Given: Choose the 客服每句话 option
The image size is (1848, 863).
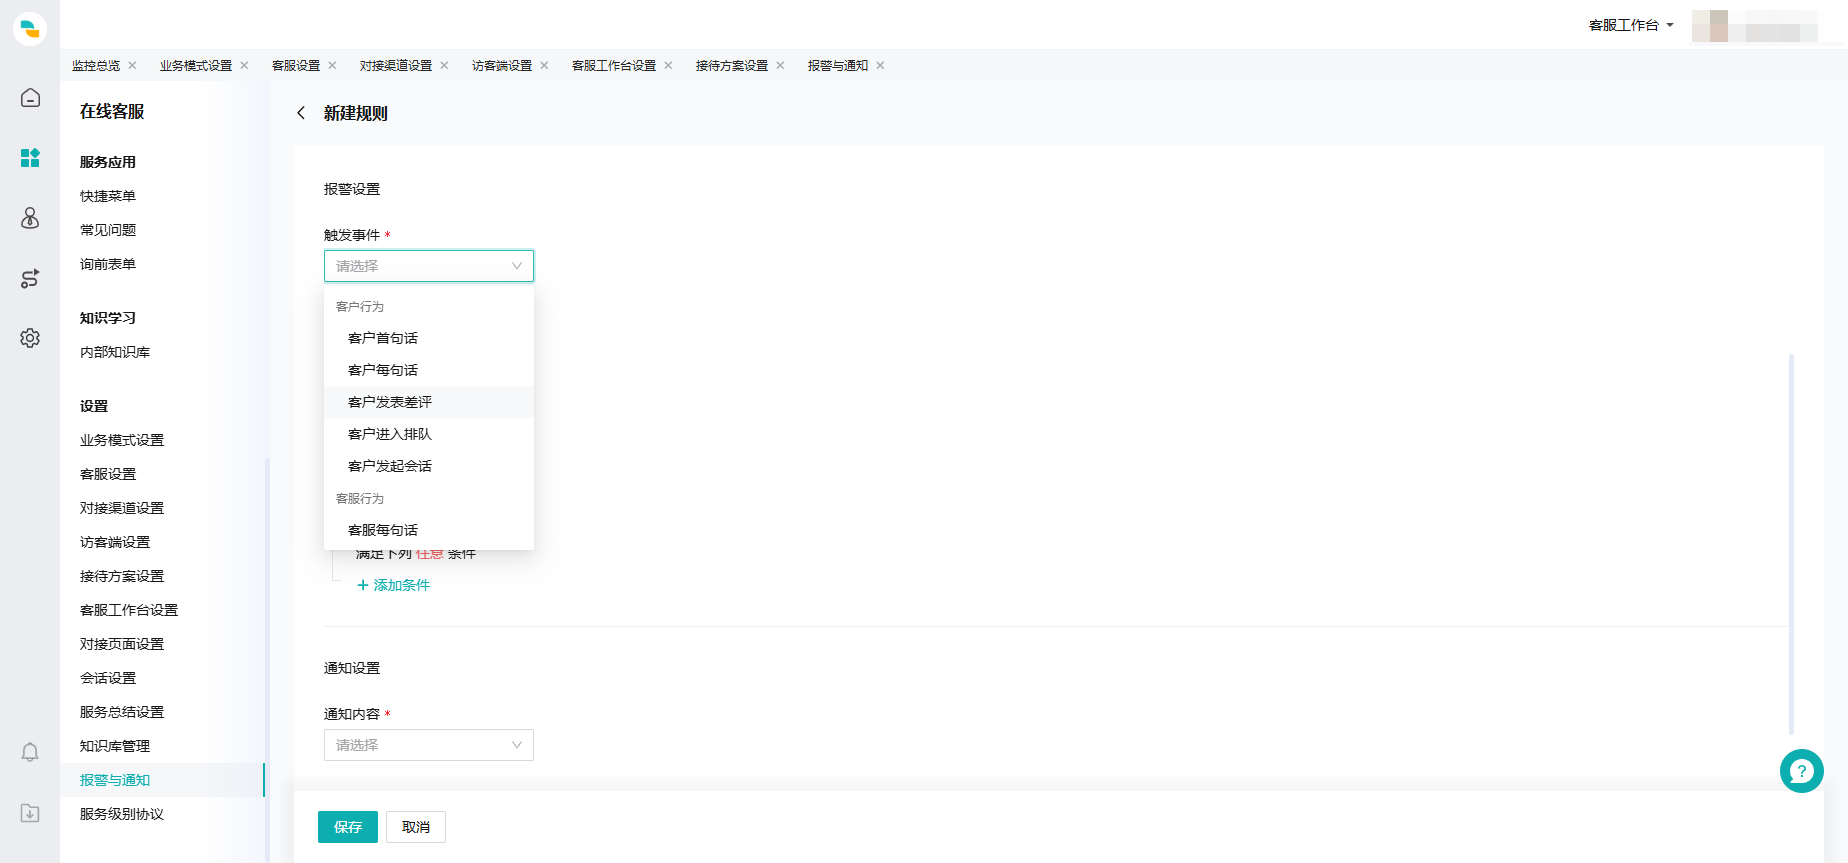Looking at the screenshot, I should click(x=383, y=530).
